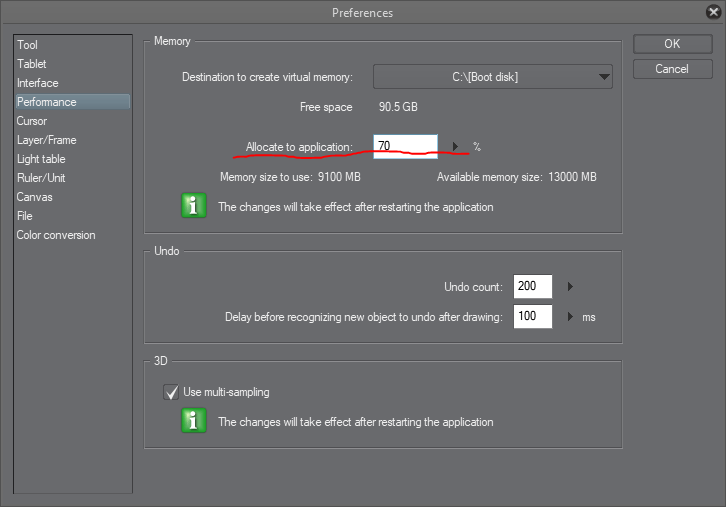Show the Ruler/Unit settings
The width and height of the screenshot is (726, 507).
[x=41, y=178]
